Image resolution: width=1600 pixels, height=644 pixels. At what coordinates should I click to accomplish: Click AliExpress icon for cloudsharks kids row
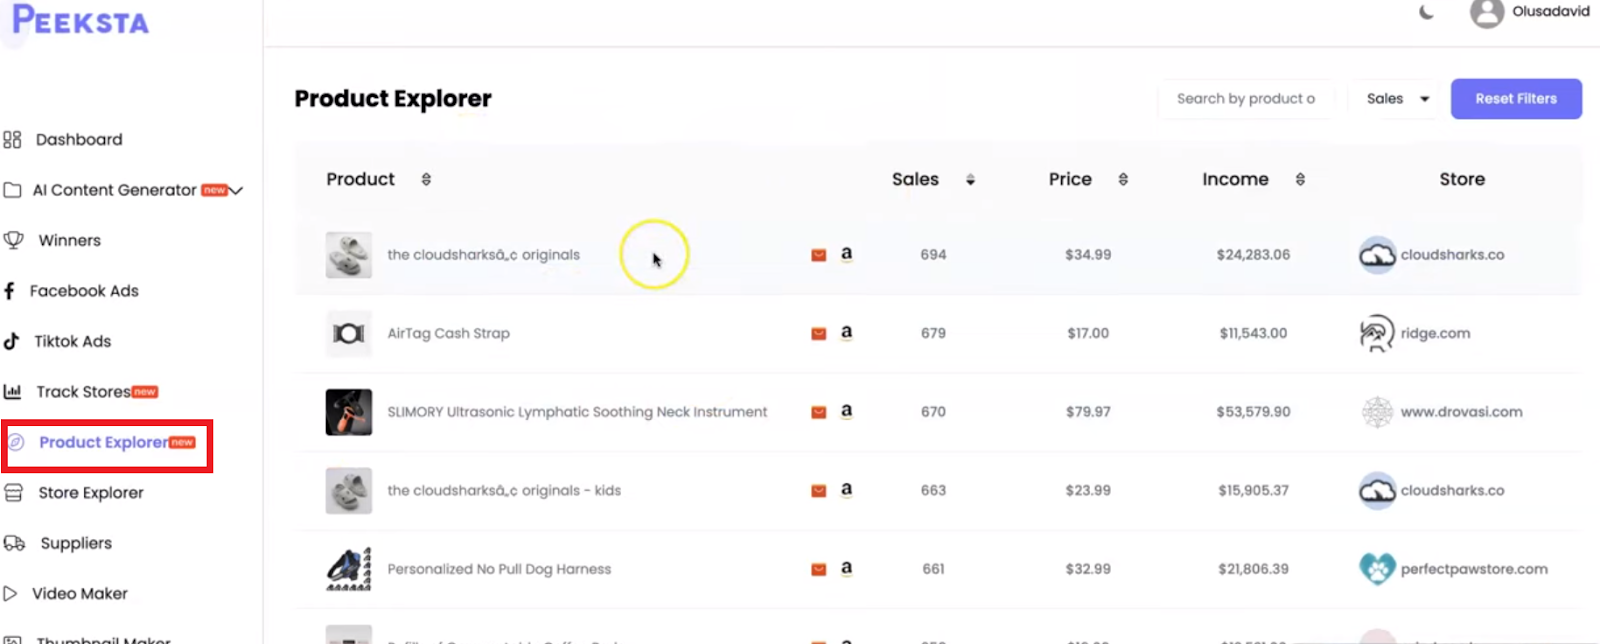pyautogui.click(x=818, y=491)
